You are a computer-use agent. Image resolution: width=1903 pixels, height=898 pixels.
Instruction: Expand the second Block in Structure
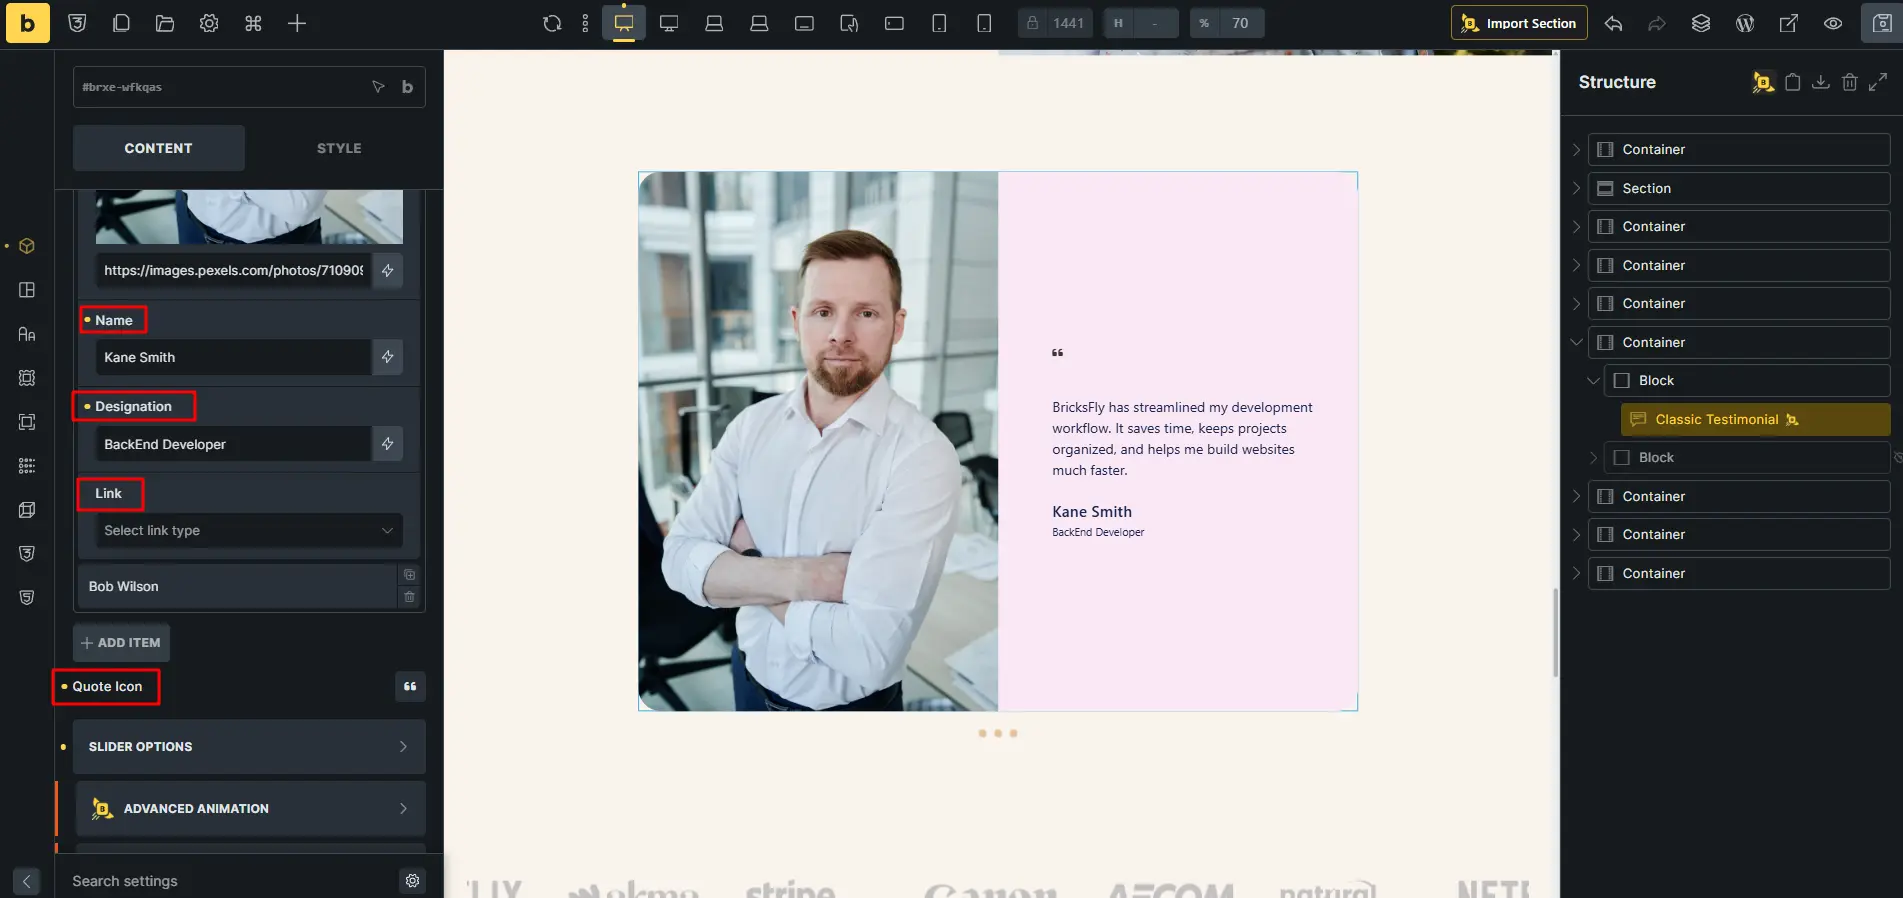point(1593,458)
